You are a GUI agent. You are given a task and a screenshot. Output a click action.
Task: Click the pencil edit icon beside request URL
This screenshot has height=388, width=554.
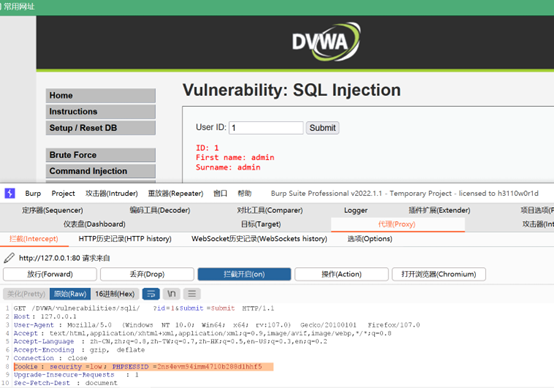coord(9,258)
